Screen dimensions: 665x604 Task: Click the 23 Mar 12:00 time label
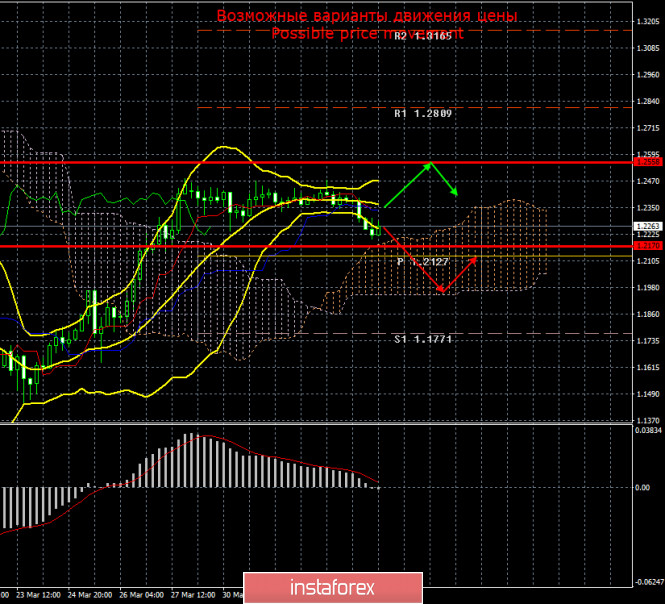coord(38,595)
